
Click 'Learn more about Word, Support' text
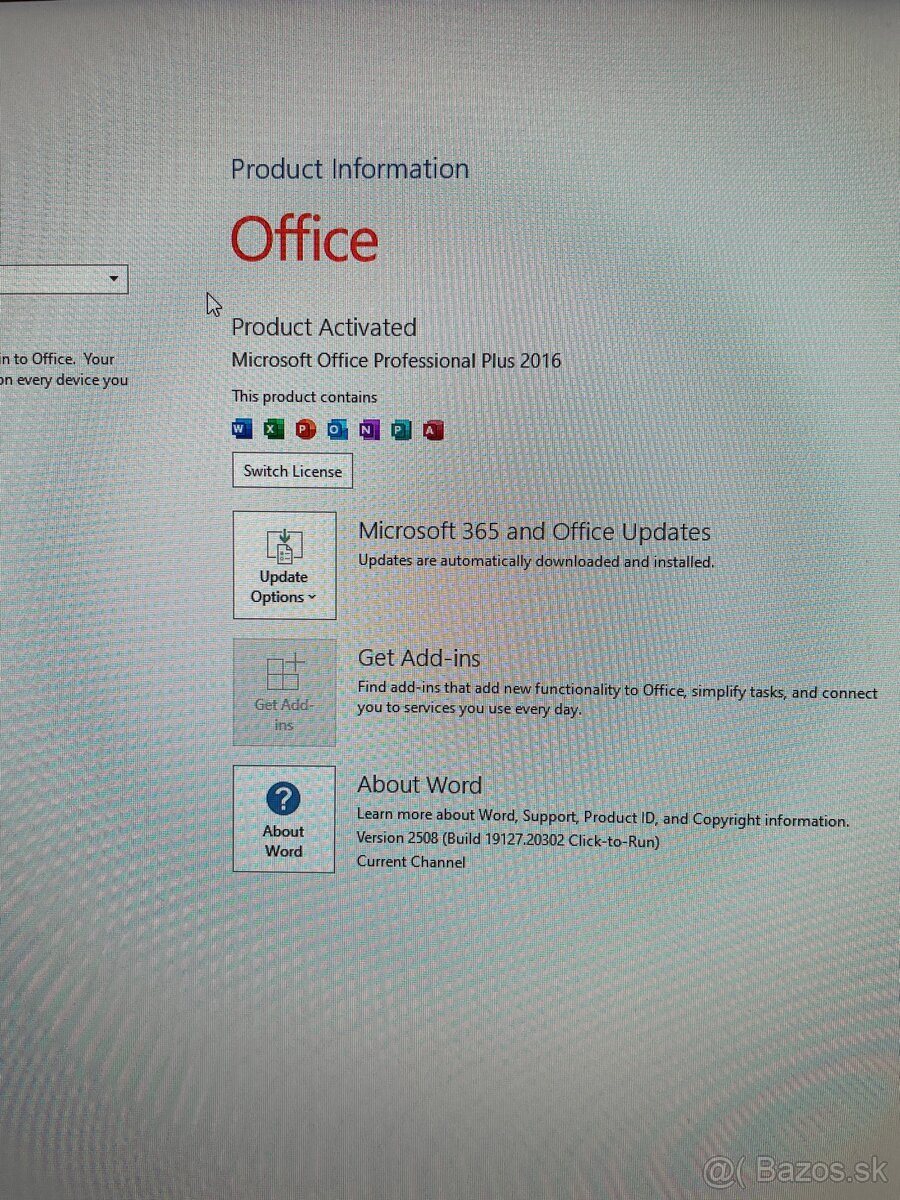pos(603,818)
